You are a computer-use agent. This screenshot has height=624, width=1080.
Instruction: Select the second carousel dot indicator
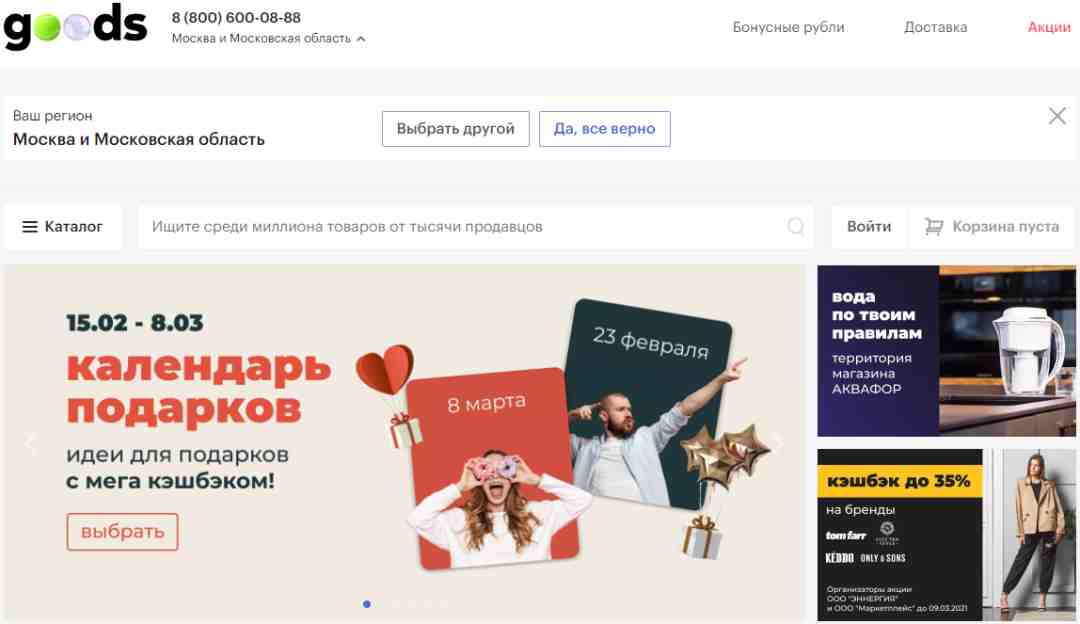(x=396, y=604)
